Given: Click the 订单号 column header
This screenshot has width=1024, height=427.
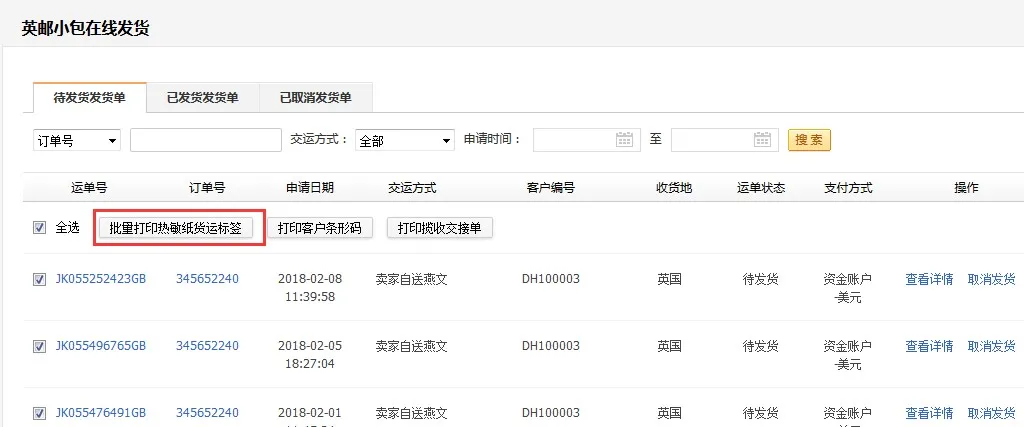Looking at the screenshot, I should [207, 188].
